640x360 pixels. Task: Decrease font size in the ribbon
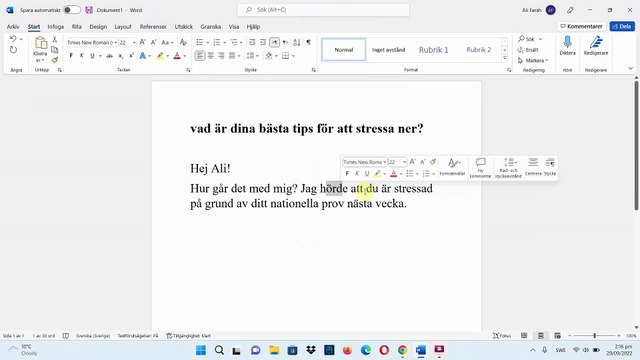coord(153,42)
